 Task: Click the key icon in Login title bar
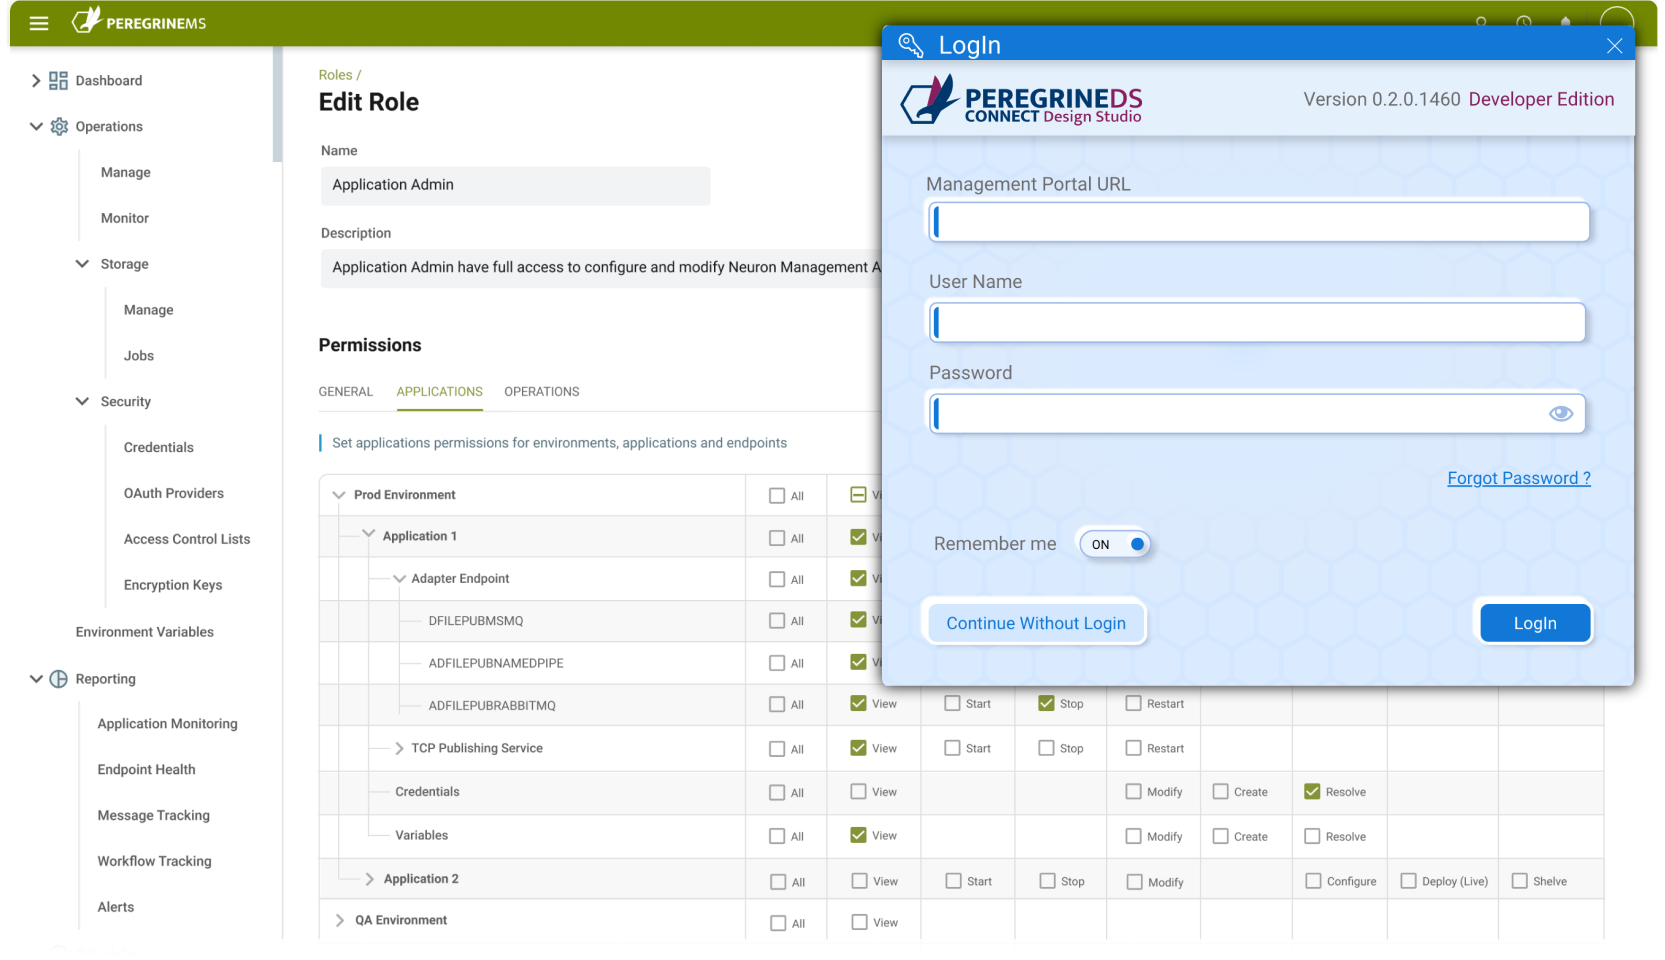pyautogui.click(x=910, y=45)
